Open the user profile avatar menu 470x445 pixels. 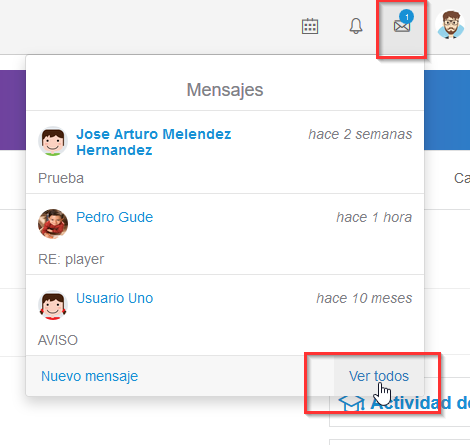click(450, 25)
